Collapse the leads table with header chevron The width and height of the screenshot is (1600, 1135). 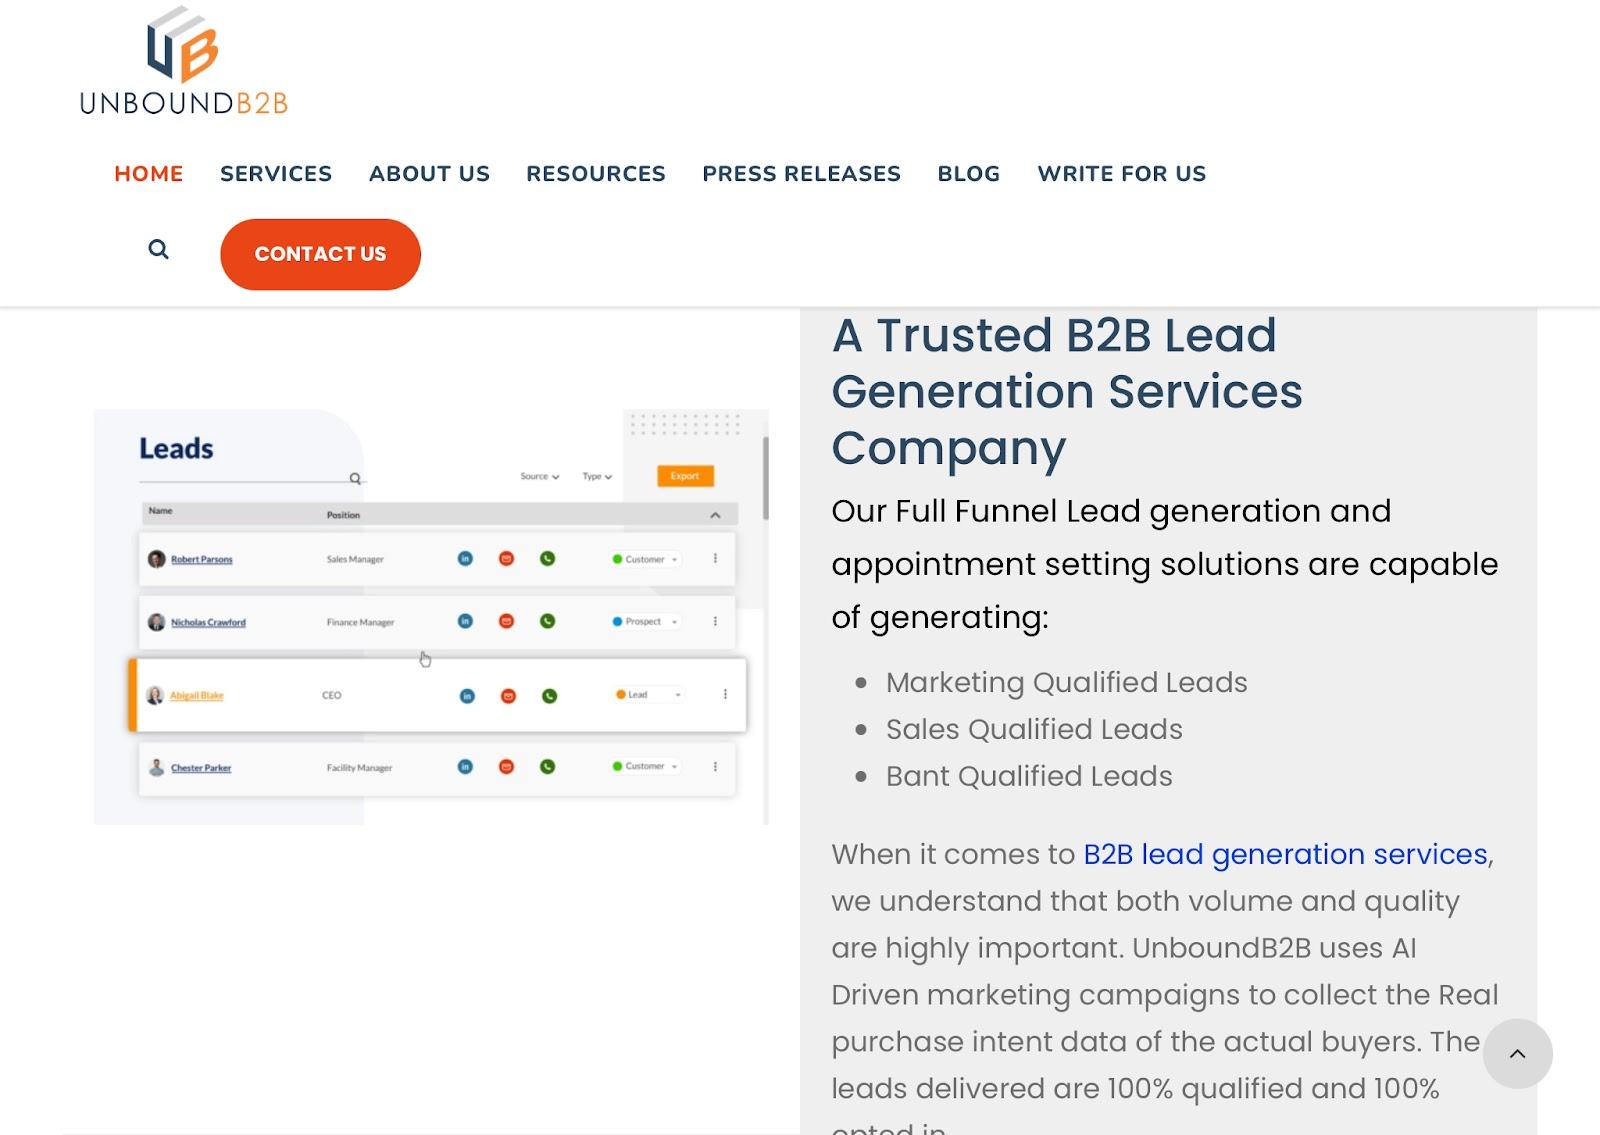pyautogui.click(x=715, y=515)
